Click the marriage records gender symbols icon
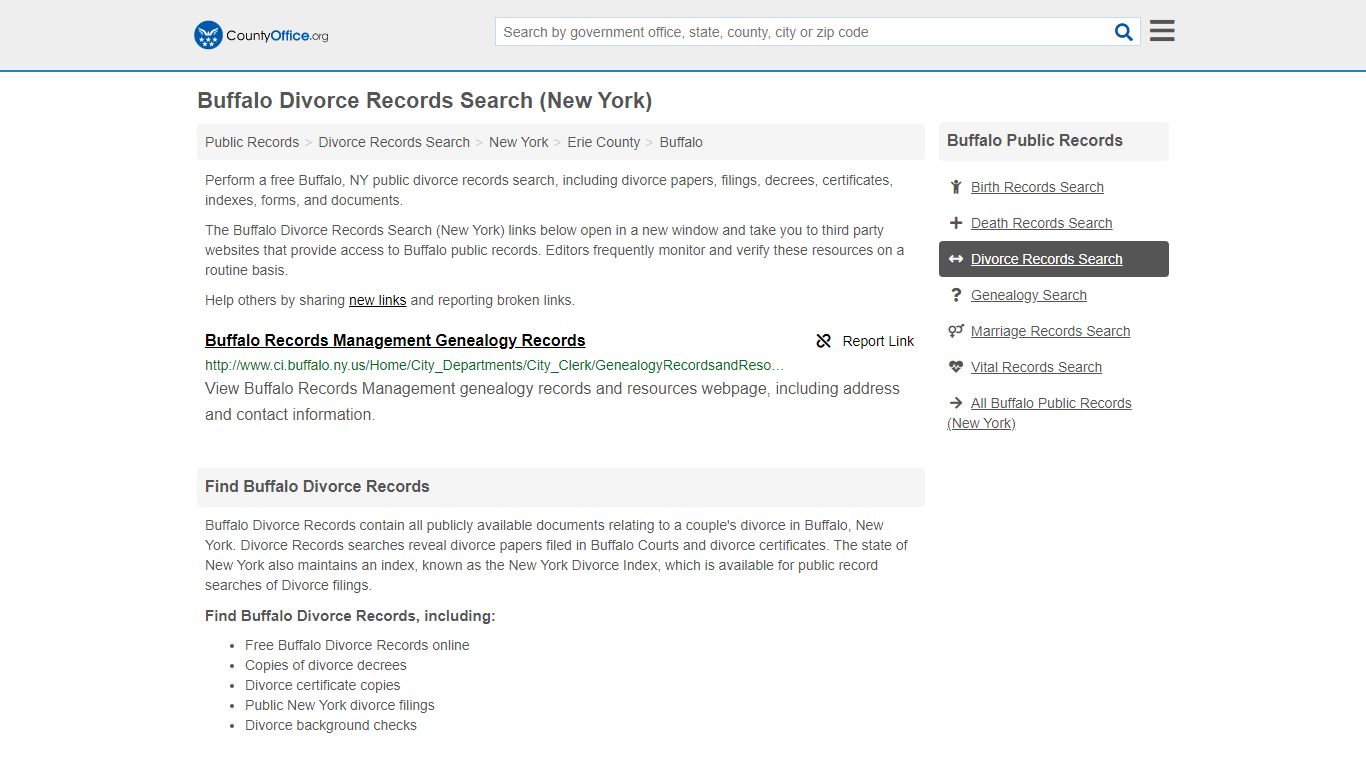 956,331
